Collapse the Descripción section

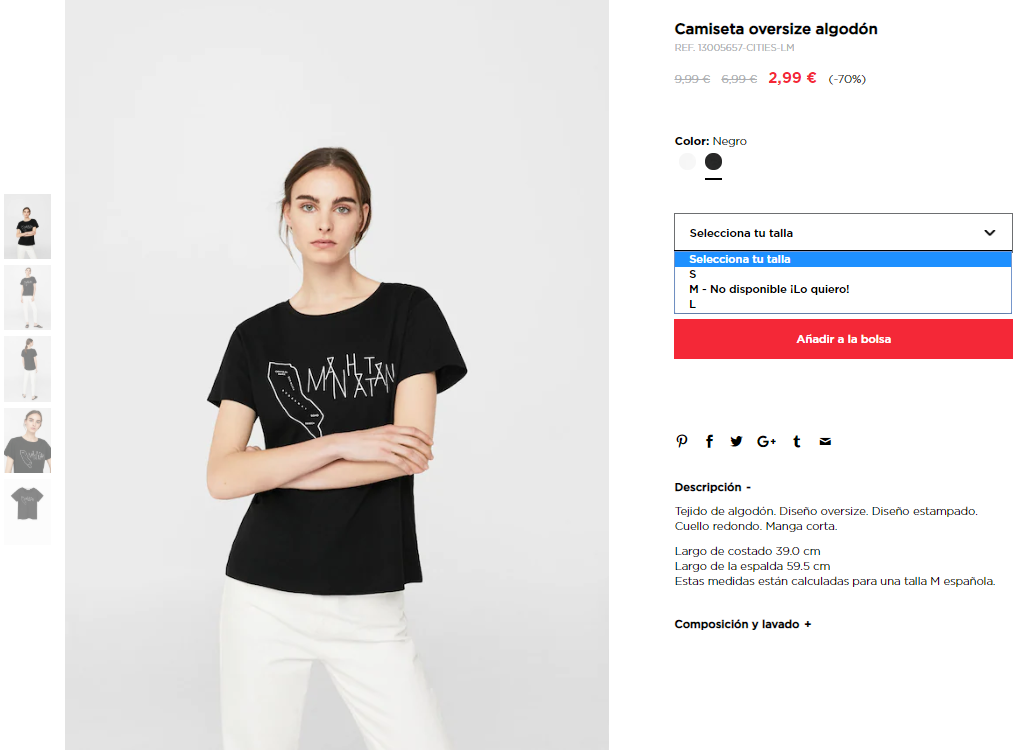tap(712, 487)
